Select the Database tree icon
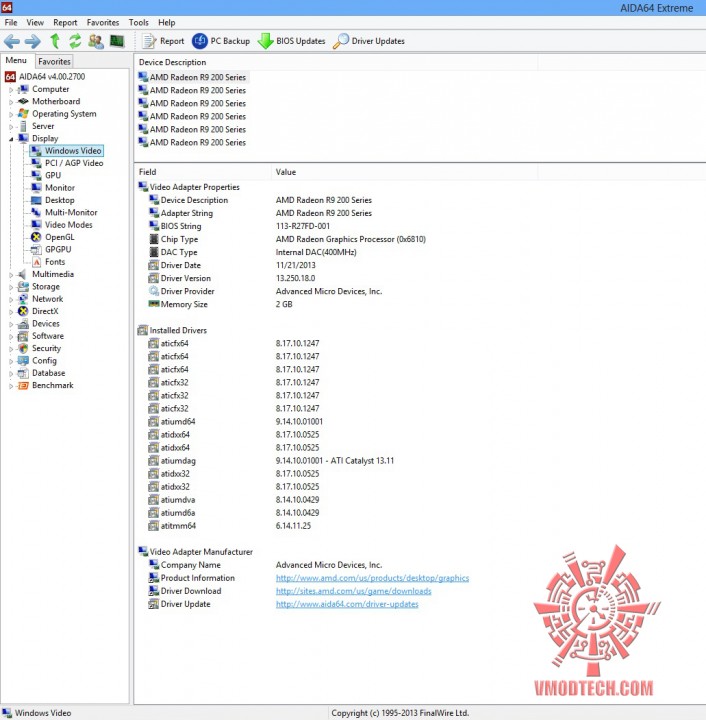Image resolution: width=706 pixels, height=720 pixels. (23, 373)
